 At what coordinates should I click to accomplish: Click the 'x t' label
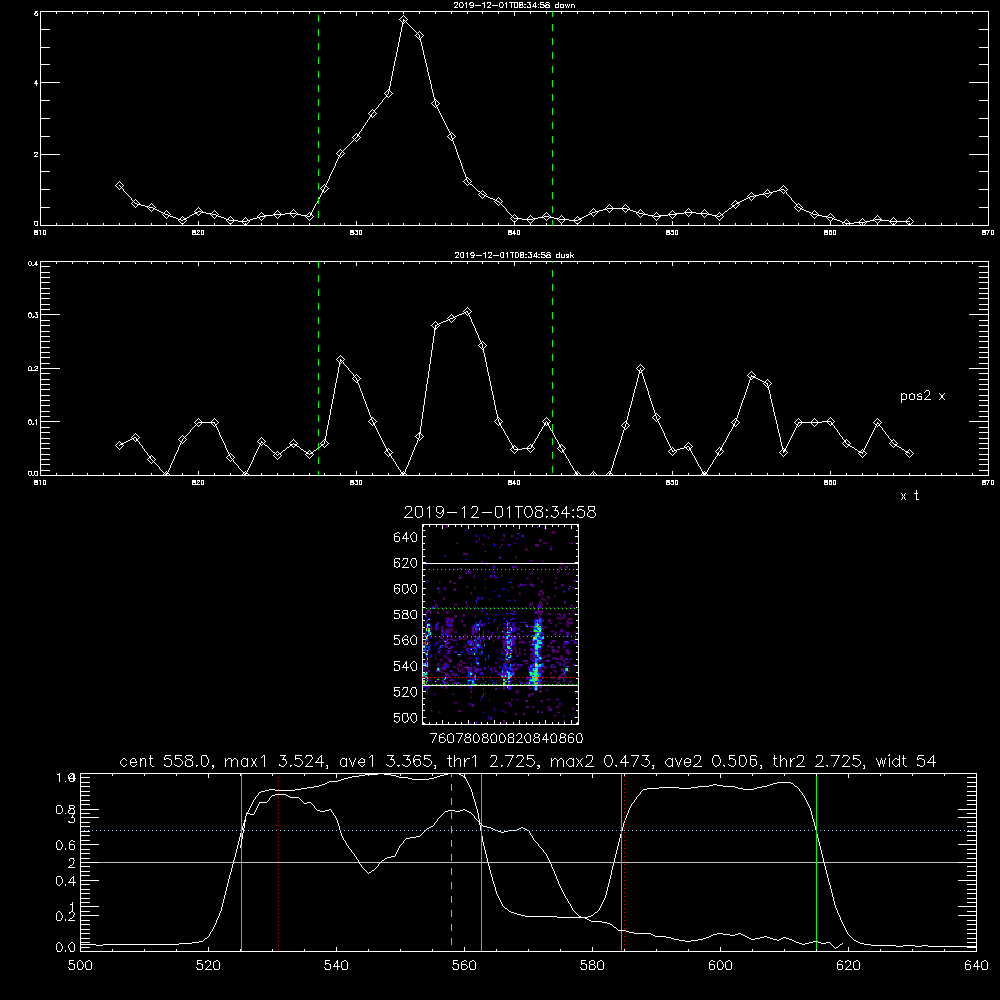coord(909,496)
